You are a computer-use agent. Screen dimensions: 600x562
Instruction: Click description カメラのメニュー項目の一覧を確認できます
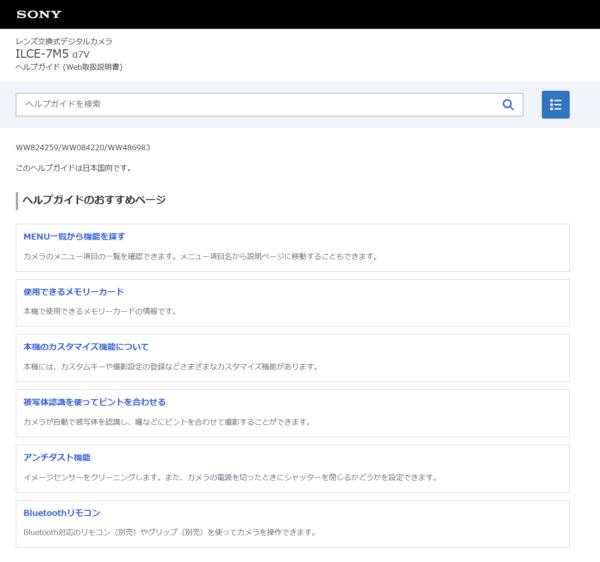point(200,256)
